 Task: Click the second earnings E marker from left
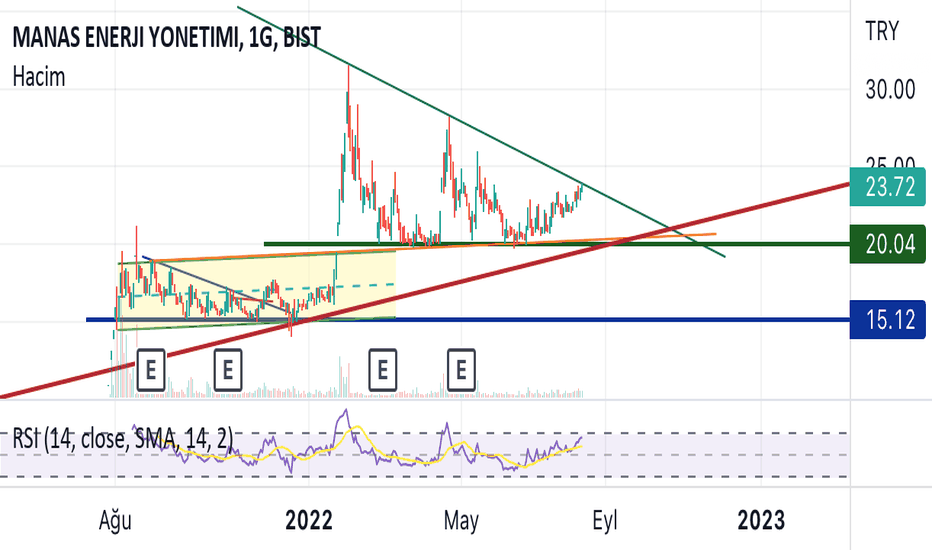pos(228,370)
